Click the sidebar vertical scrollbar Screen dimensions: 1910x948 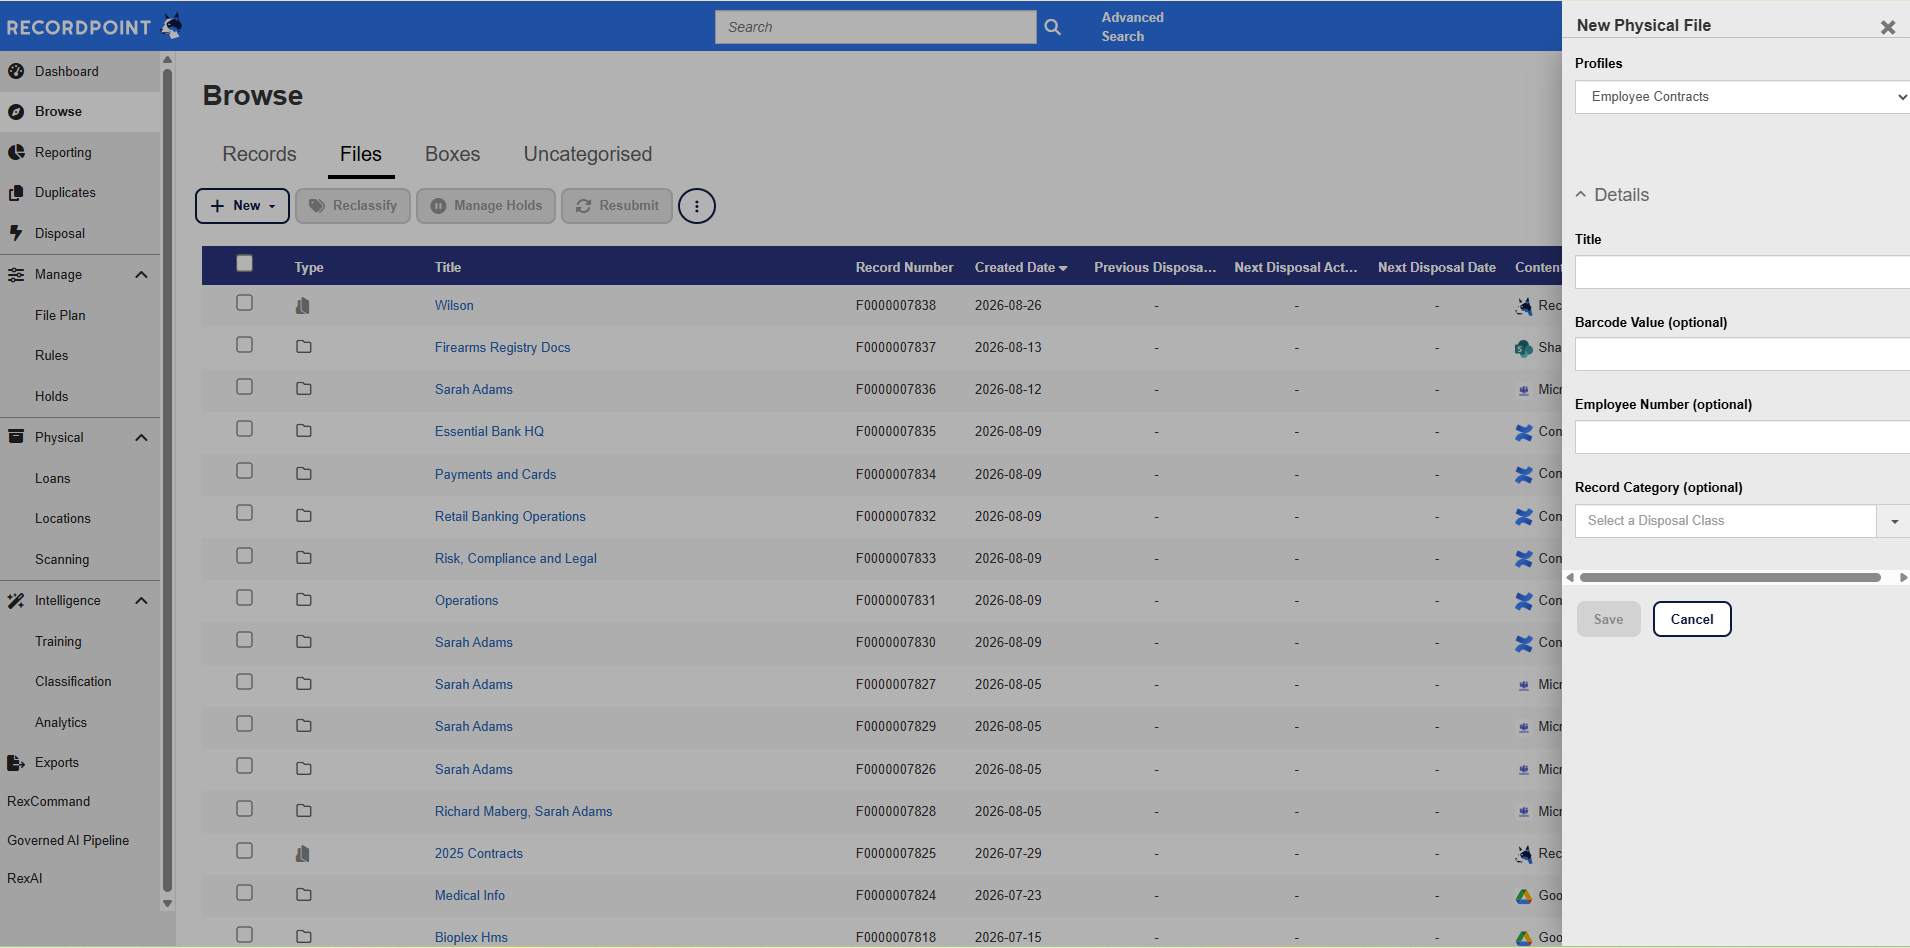pos(167,480)
